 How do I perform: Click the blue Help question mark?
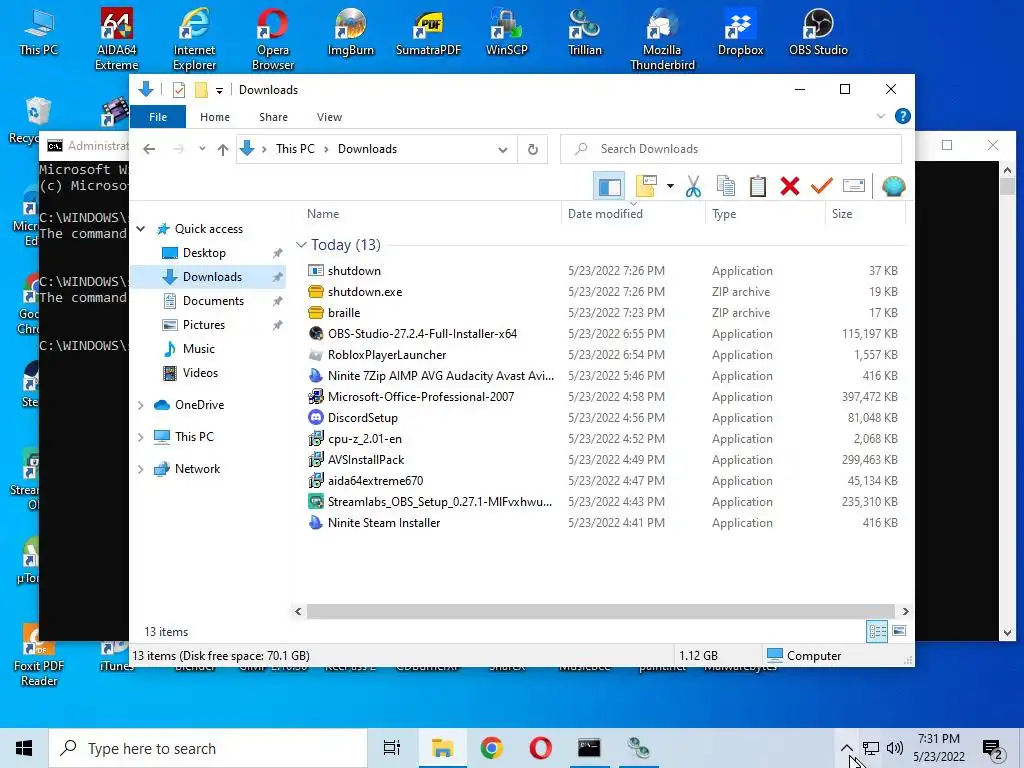[903, 116]
